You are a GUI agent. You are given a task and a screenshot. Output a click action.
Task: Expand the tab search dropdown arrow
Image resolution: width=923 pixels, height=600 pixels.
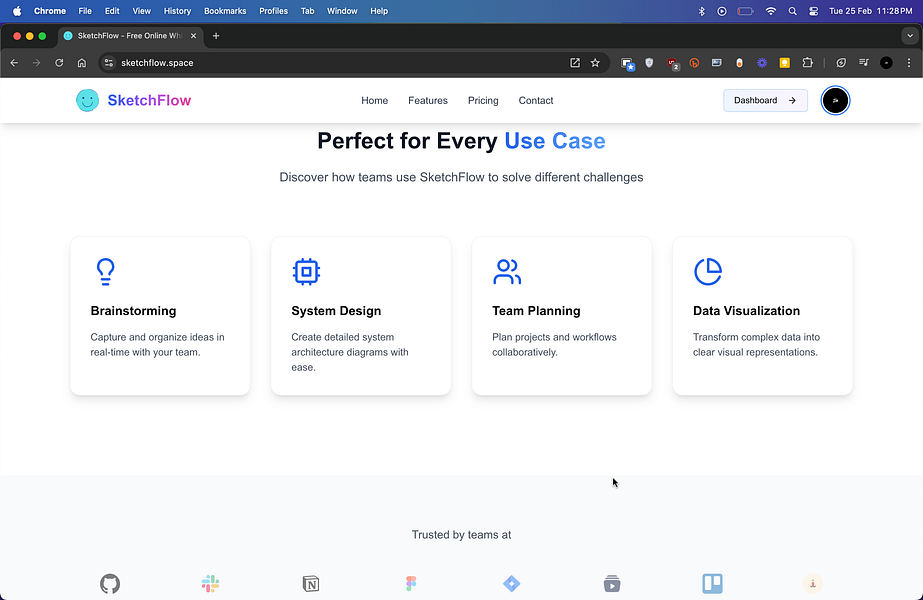point(910,36)
